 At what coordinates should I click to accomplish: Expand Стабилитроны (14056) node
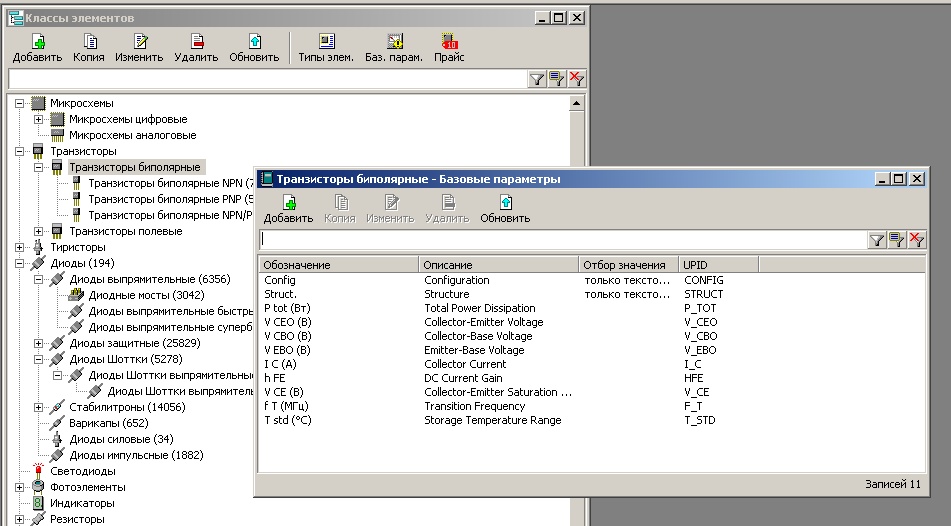[x=38, y=407]
